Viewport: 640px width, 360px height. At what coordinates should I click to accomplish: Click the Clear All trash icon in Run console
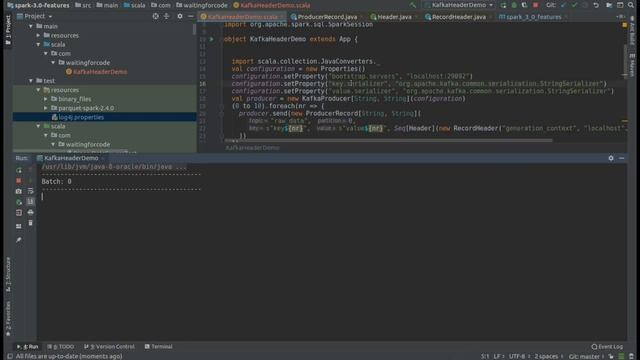[x=31, y=223]
